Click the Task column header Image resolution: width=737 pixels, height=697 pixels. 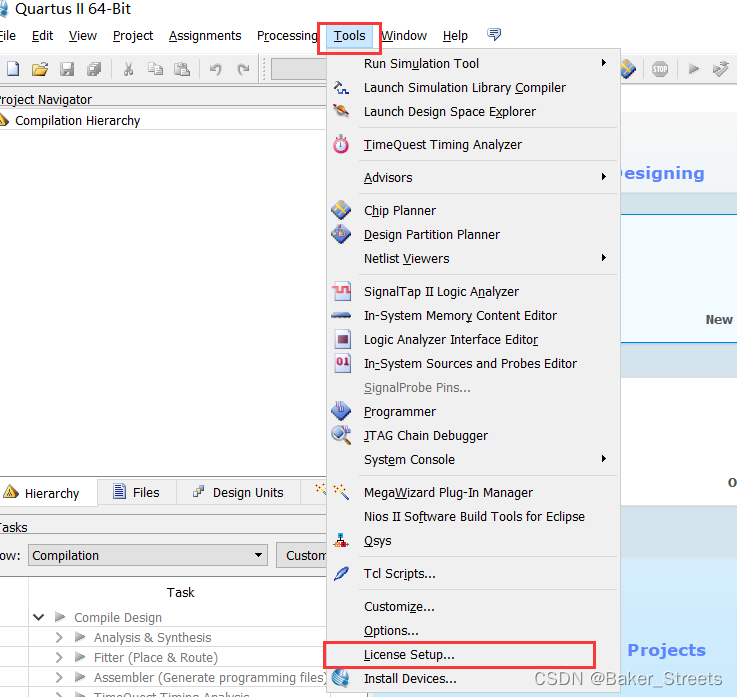pos(180,592)
